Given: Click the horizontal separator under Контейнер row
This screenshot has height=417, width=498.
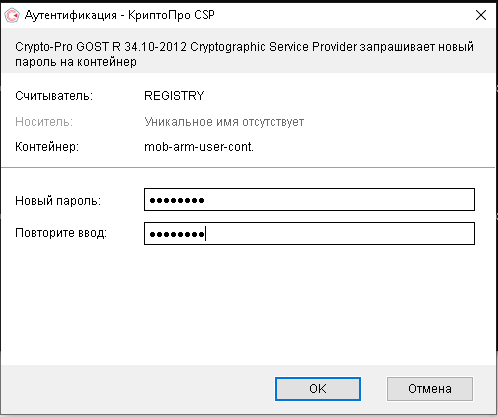Looking at the screenshot, I should pos(248,167).
